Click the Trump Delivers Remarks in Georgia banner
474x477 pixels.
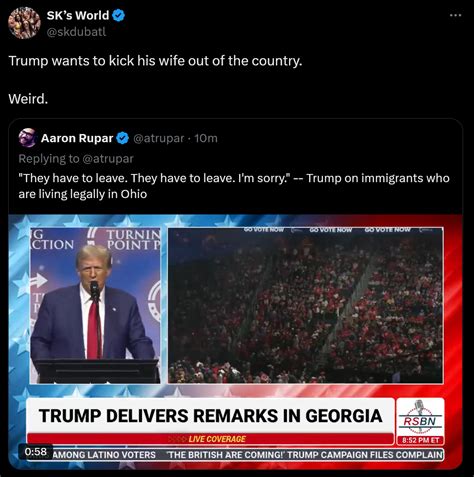(x=210, y=415)
